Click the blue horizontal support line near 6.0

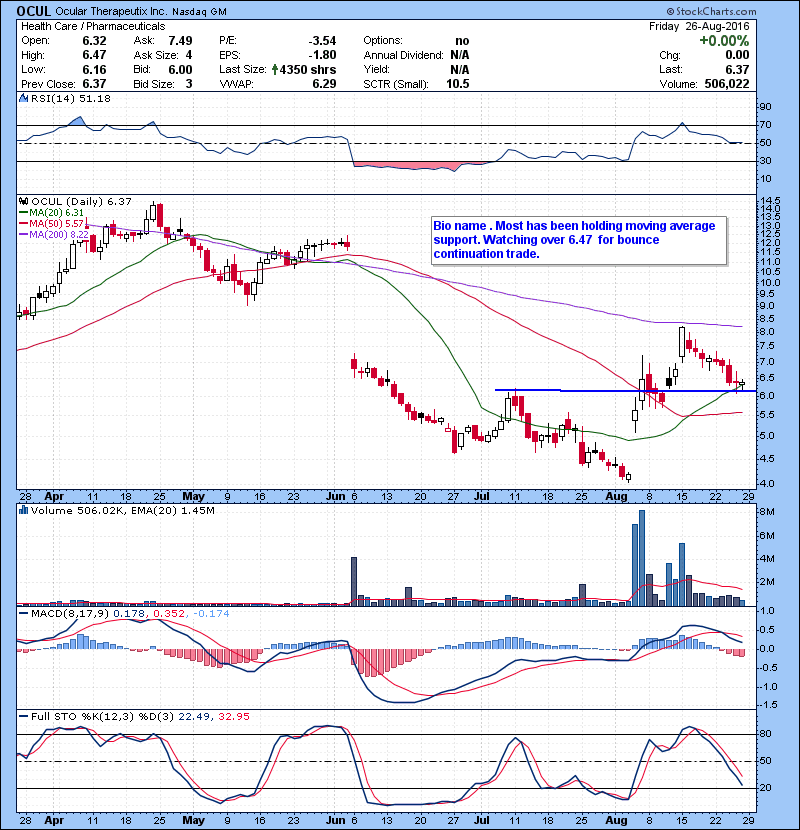(625, 391)
